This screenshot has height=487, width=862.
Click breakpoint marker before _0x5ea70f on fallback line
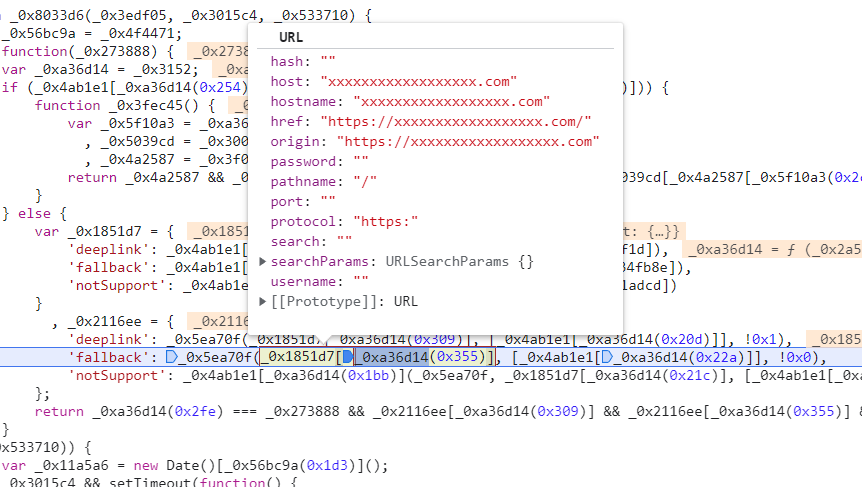coord(171,357)
